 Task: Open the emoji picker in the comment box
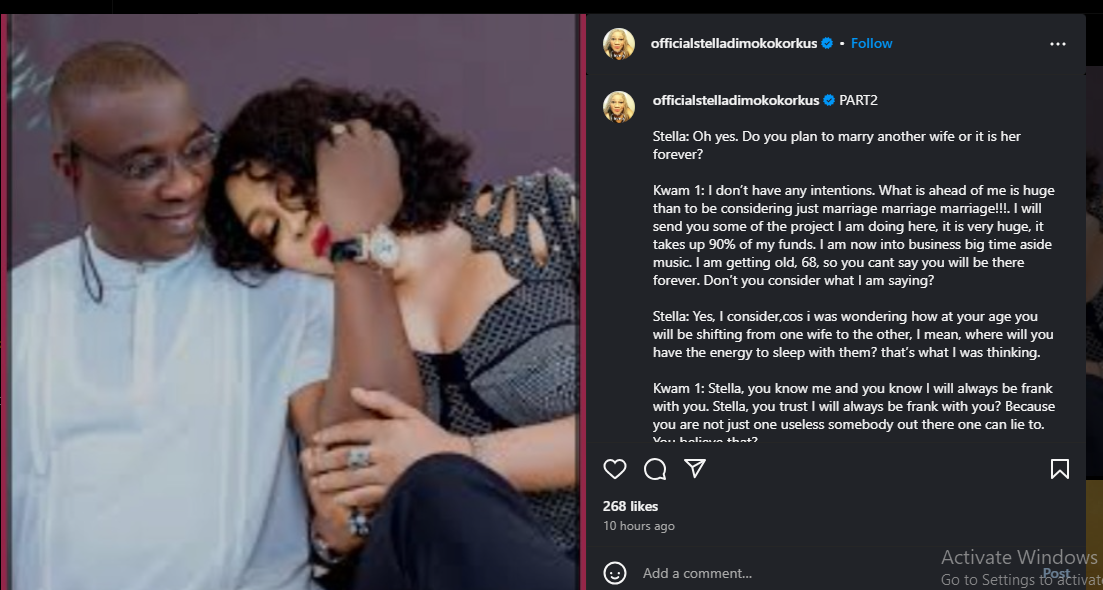[x=615, y=573]
